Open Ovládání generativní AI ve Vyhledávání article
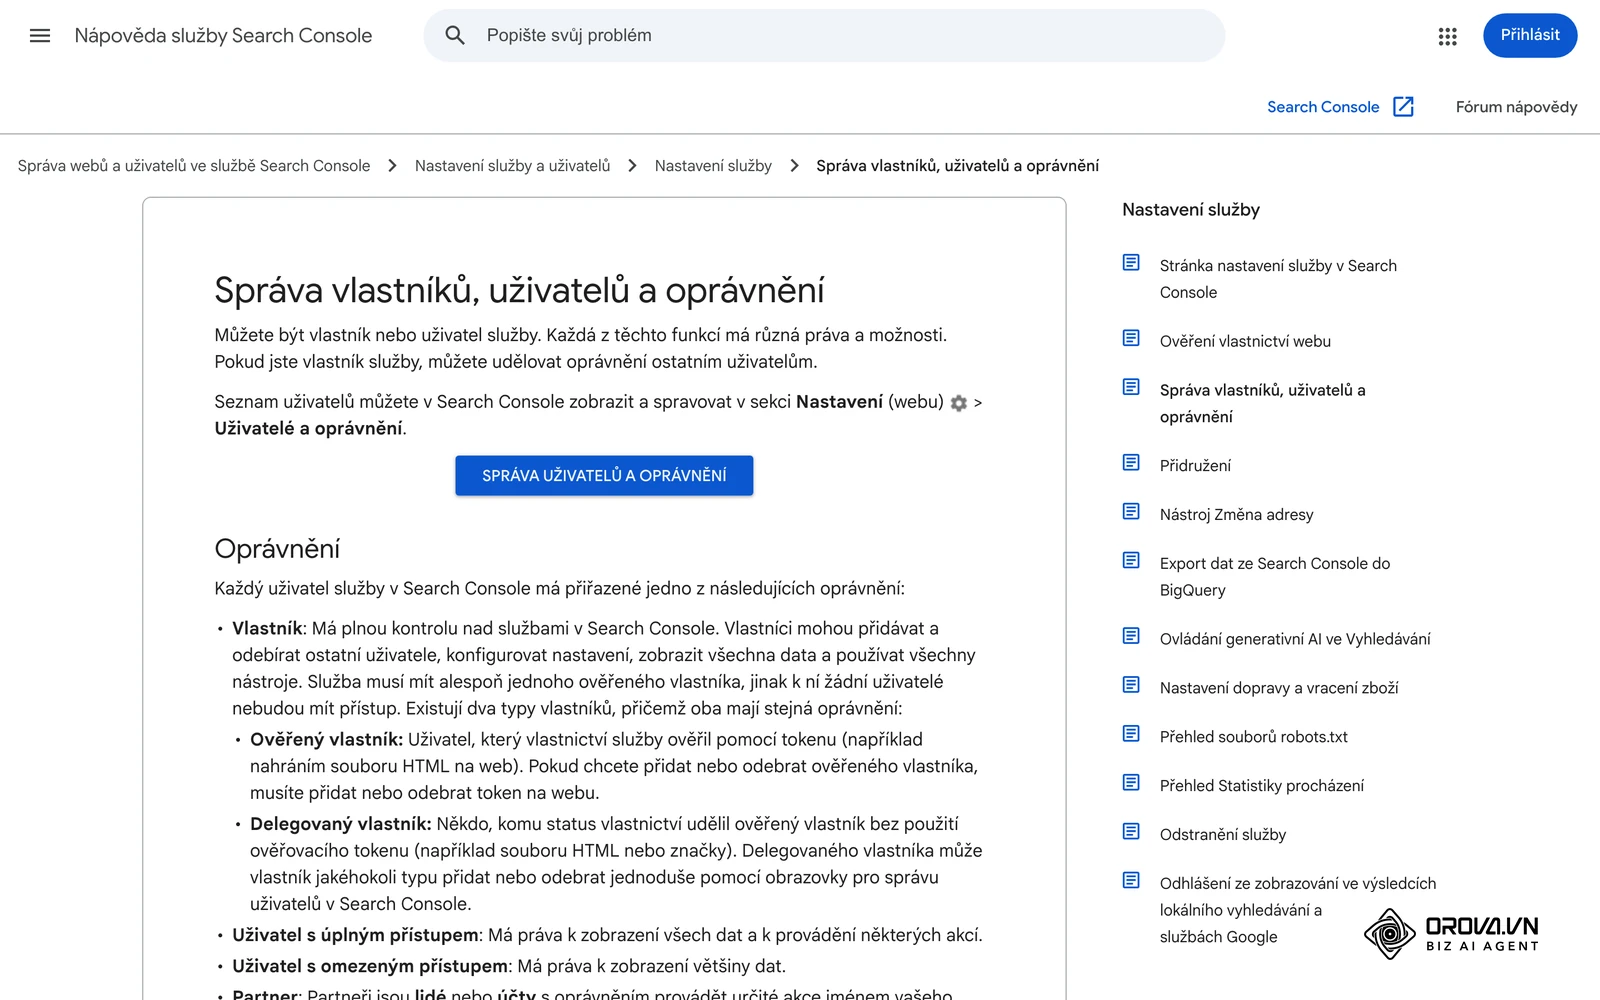The height and width of the screenshot is (1000, 1600). [x=1295, y=639]
